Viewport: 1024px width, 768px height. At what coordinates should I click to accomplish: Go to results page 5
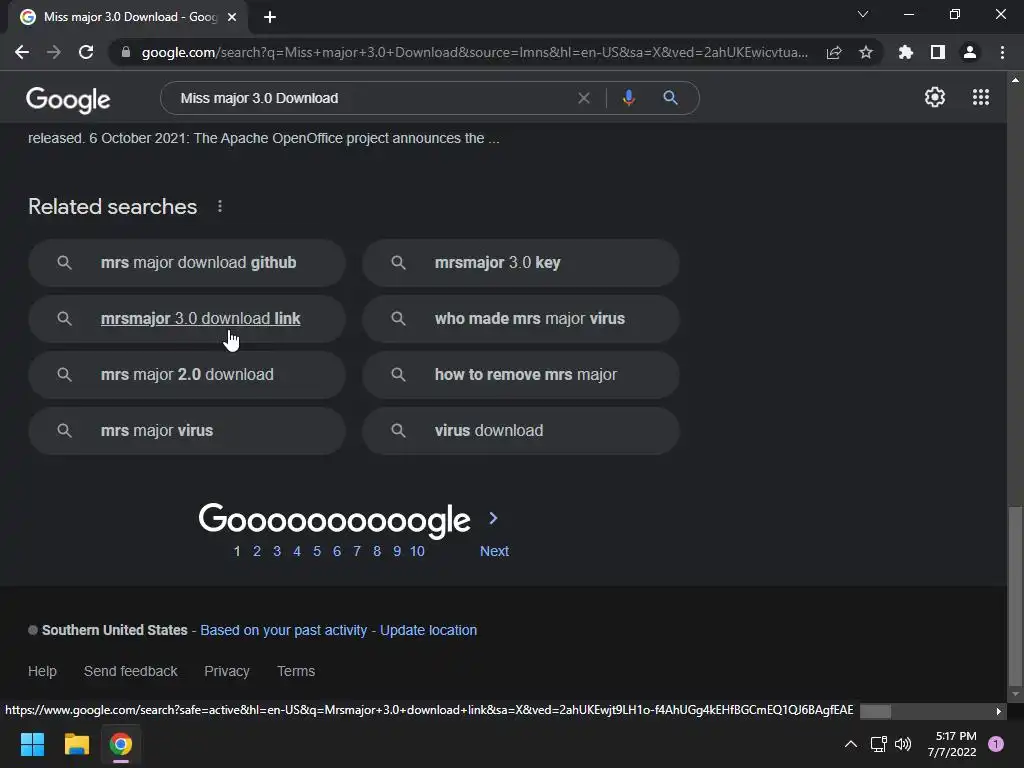point(317,551)
